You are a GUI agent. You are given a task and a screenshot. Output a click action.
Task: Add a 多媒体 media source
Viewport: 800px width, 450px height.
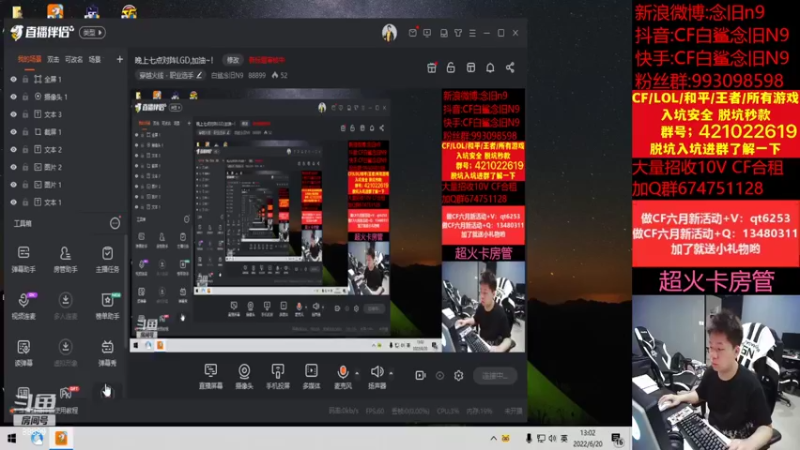tap(311, 377)
